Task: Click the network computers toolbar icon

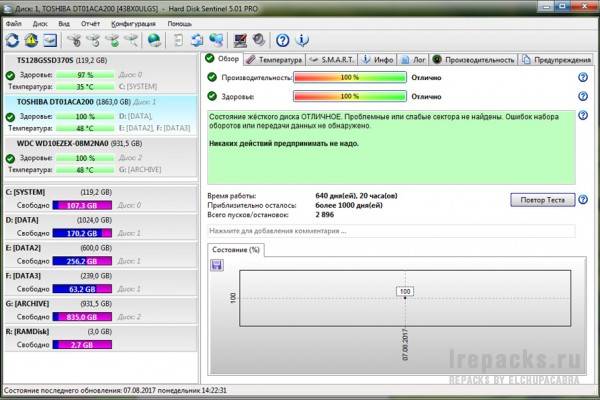Action: pyautogui.click(x=216, y=40)
